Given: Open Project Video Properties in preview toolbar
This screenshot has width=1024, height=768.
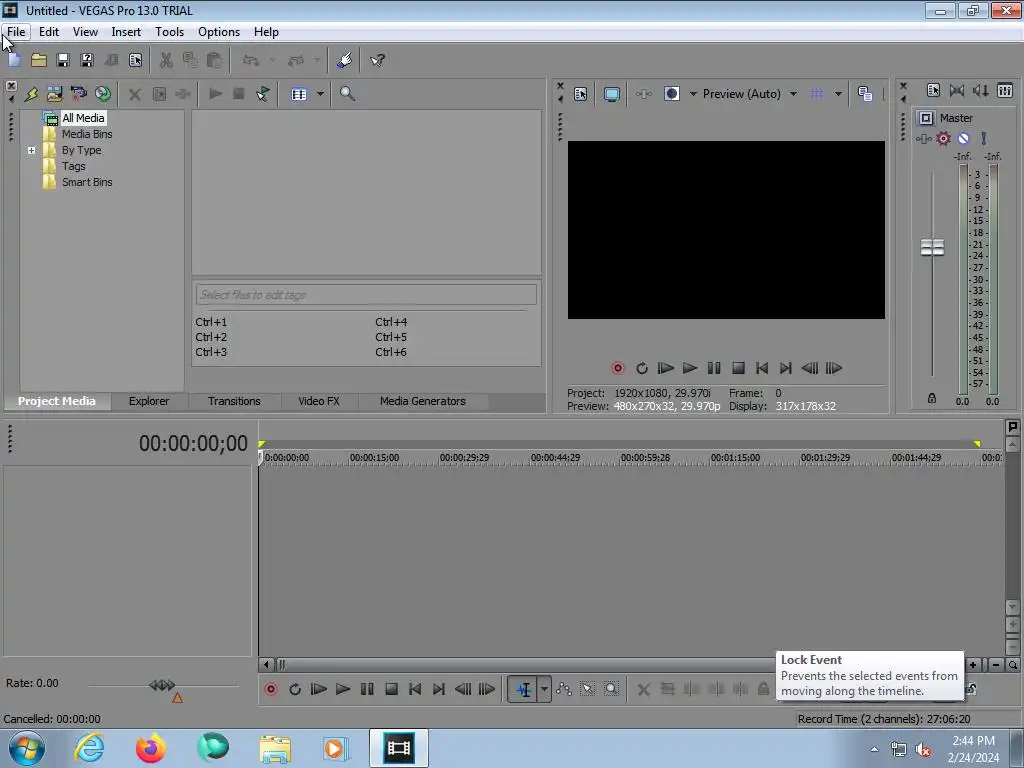Looking at the screenshot, I should click(581, 94).
